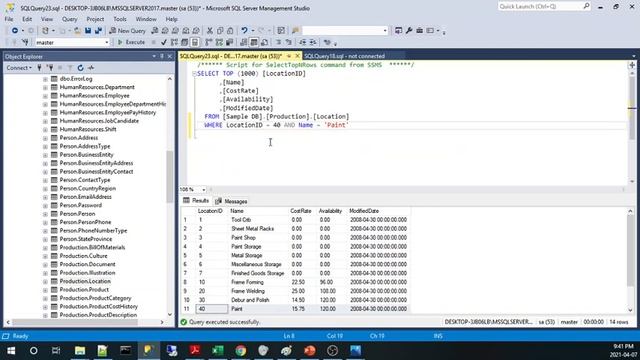Open the Connect dropdown in Object Explorer
The height and width of the screenshot is (360, 640).
(19, 68)
